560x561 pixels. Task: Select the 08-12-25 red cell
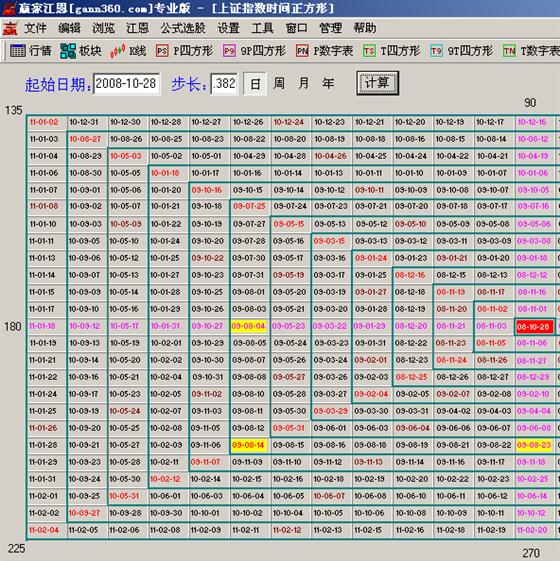(412, 377)
